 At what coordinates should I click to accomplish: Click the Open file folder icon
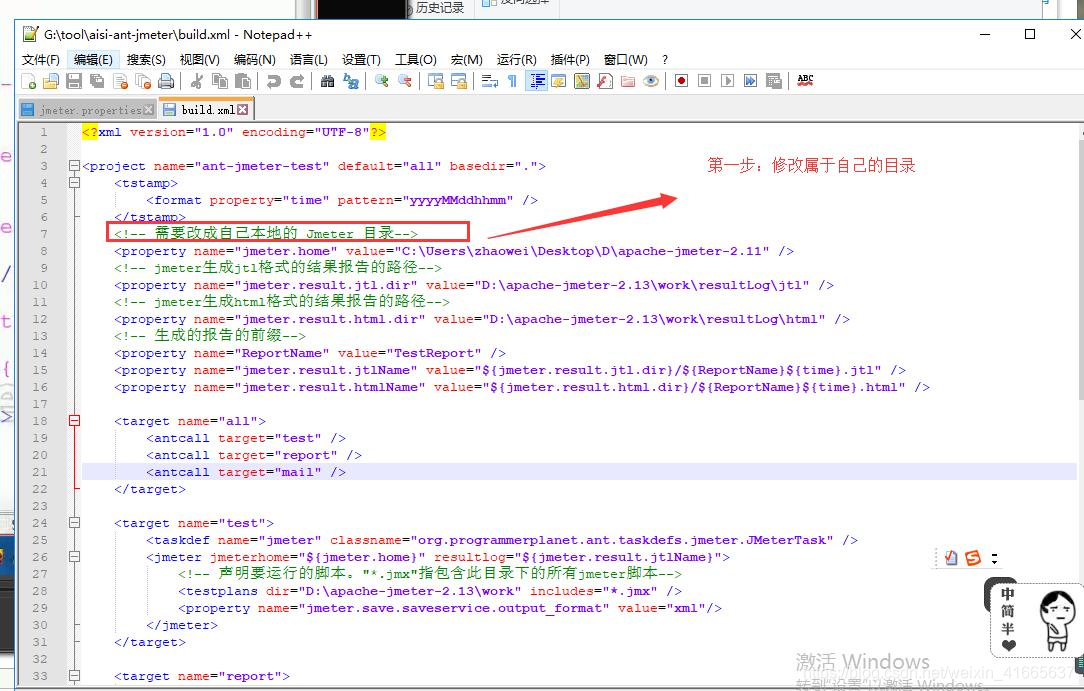[x=51, y=82]
